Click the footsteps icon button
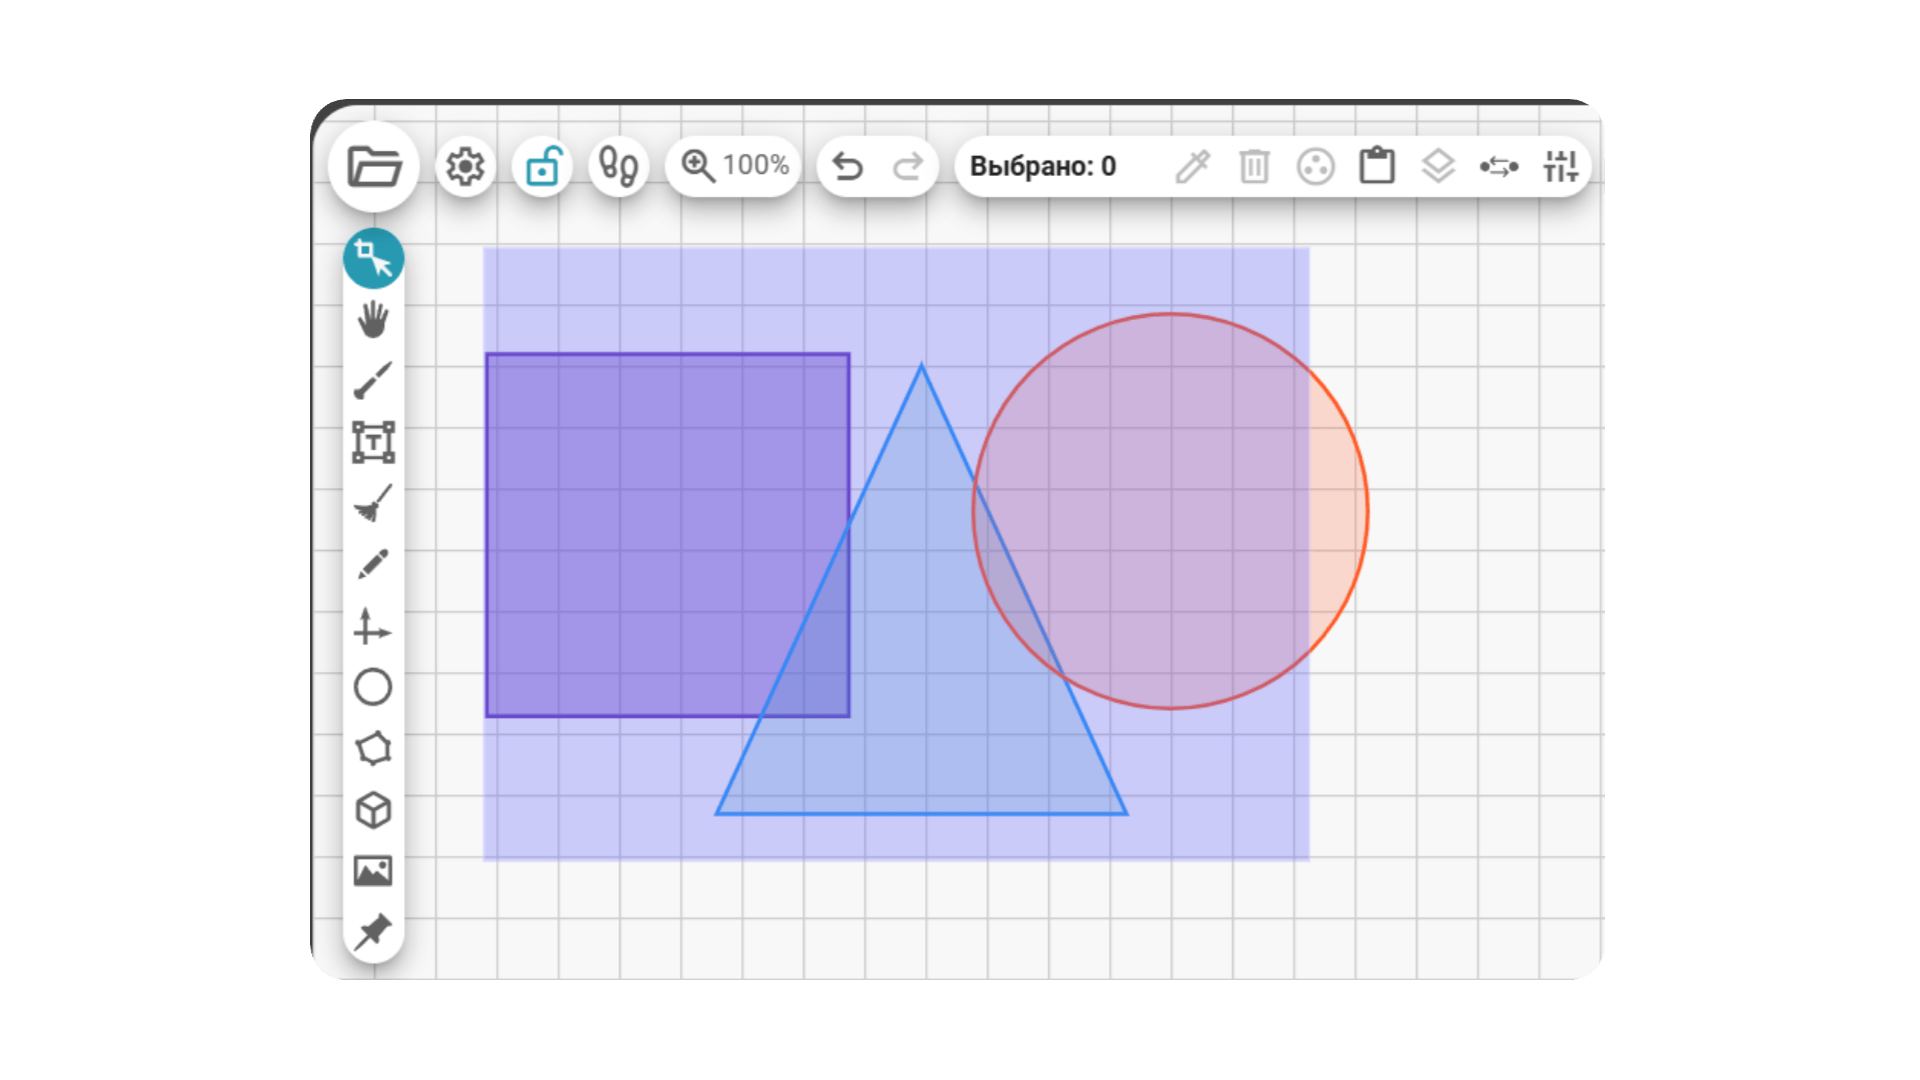This screenshot has width=1920, height=1080. (x=619, y=166)
